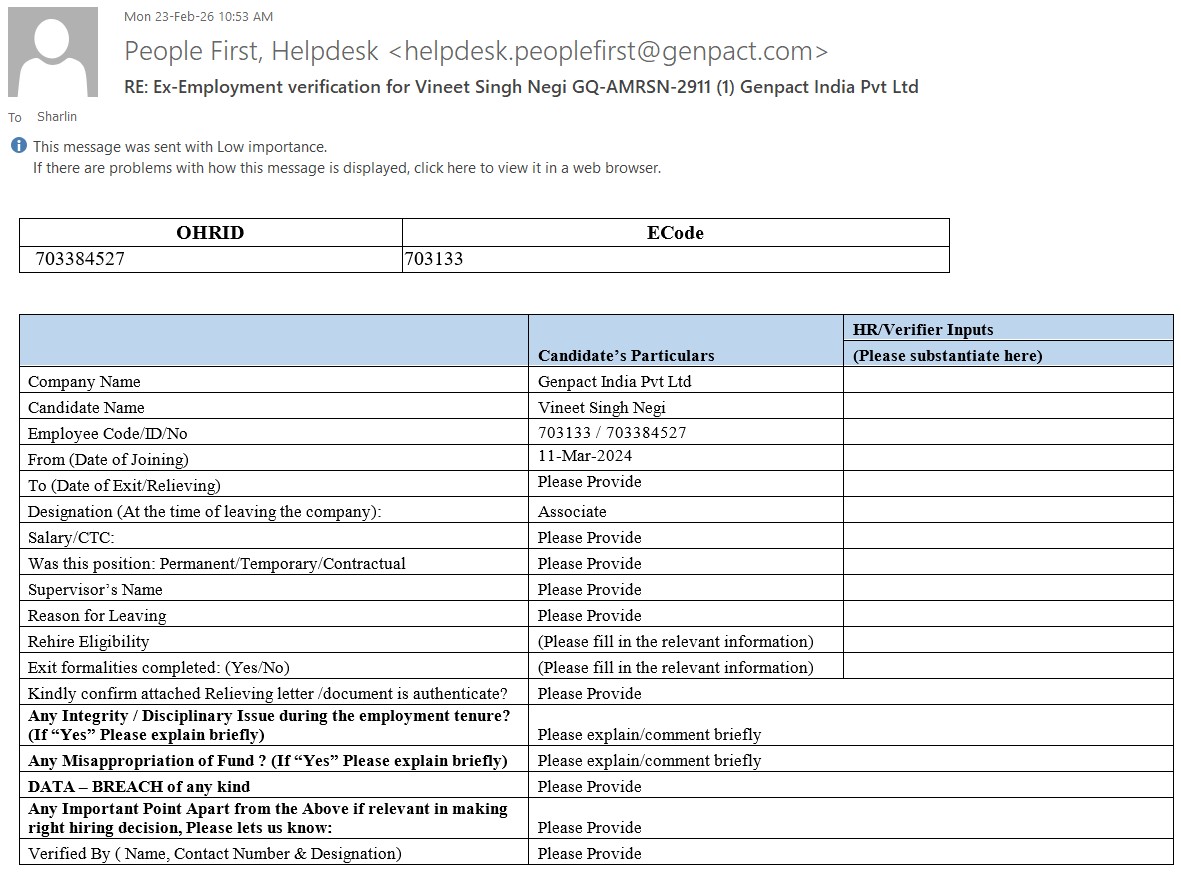Click the Exit formalities completed label
This screenshot has width=1181, height=872.
pos(159,668)
